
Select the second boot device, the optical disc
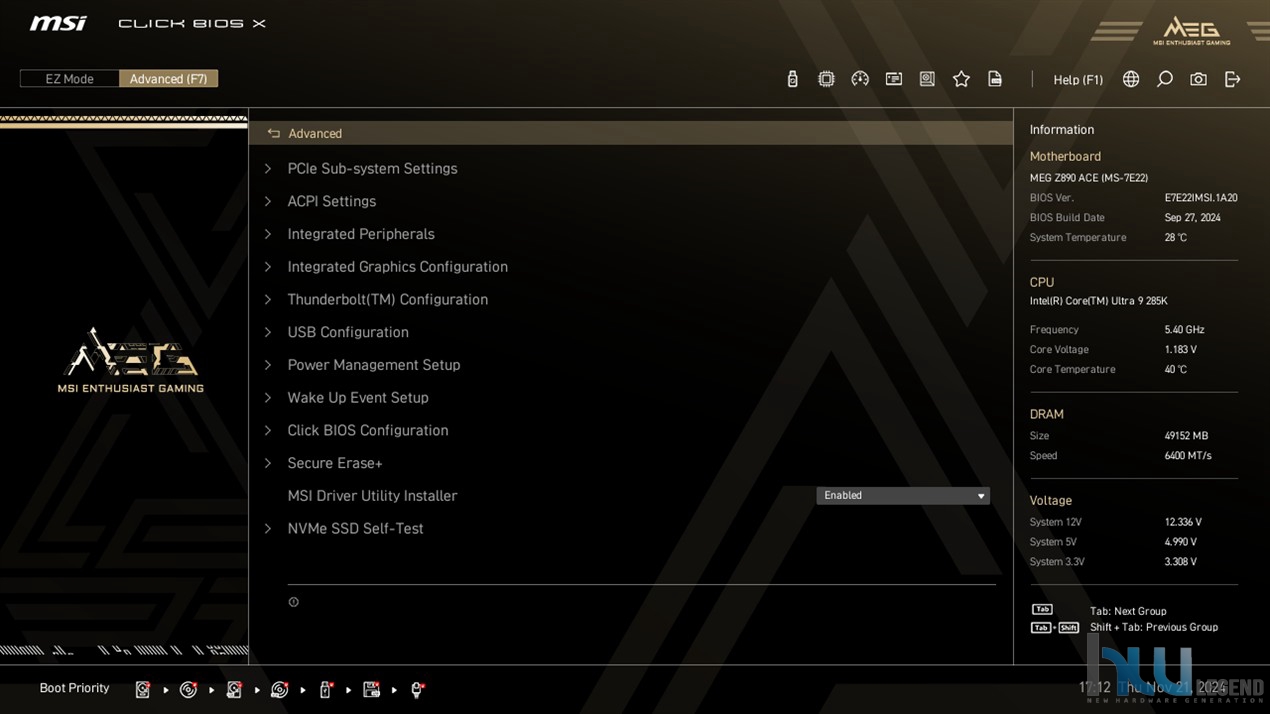click(x=188, y=689)
